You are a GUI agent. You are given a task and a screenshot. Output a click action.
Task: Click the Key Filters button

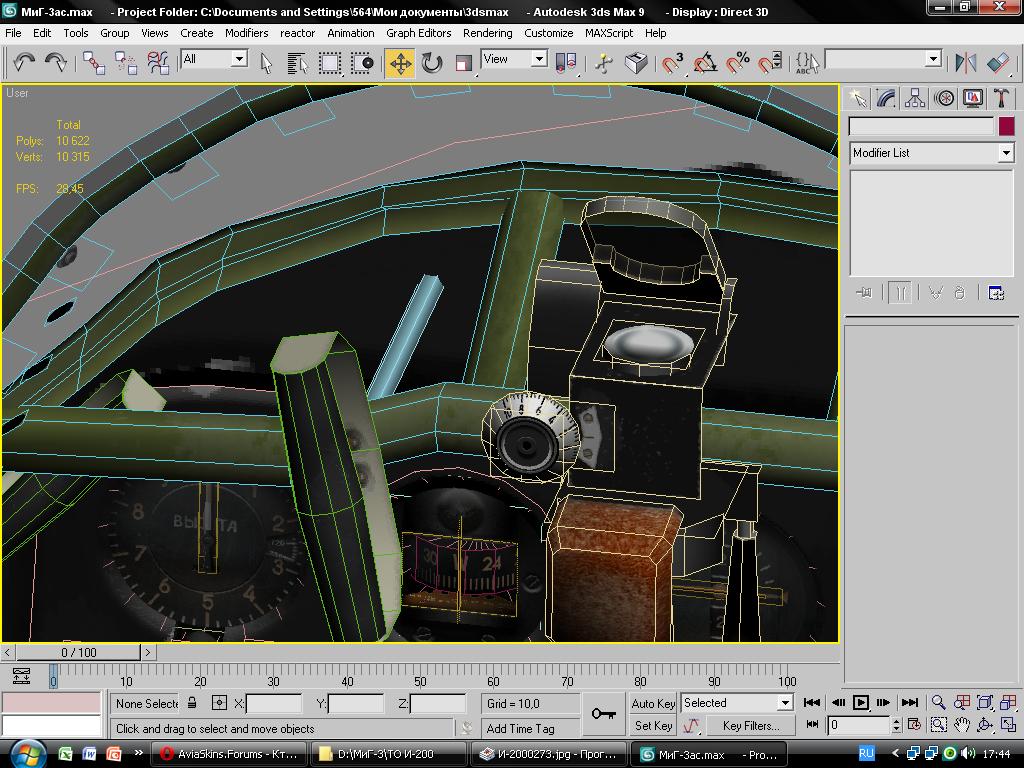click(750, 726)
